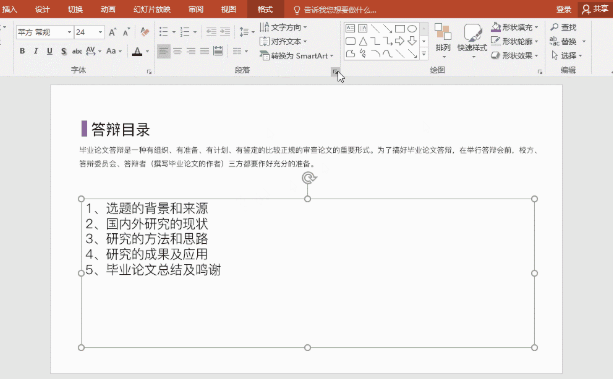Decrease font size with small A icon
This screenshot has height=379, width=613.
click(126, 32)
